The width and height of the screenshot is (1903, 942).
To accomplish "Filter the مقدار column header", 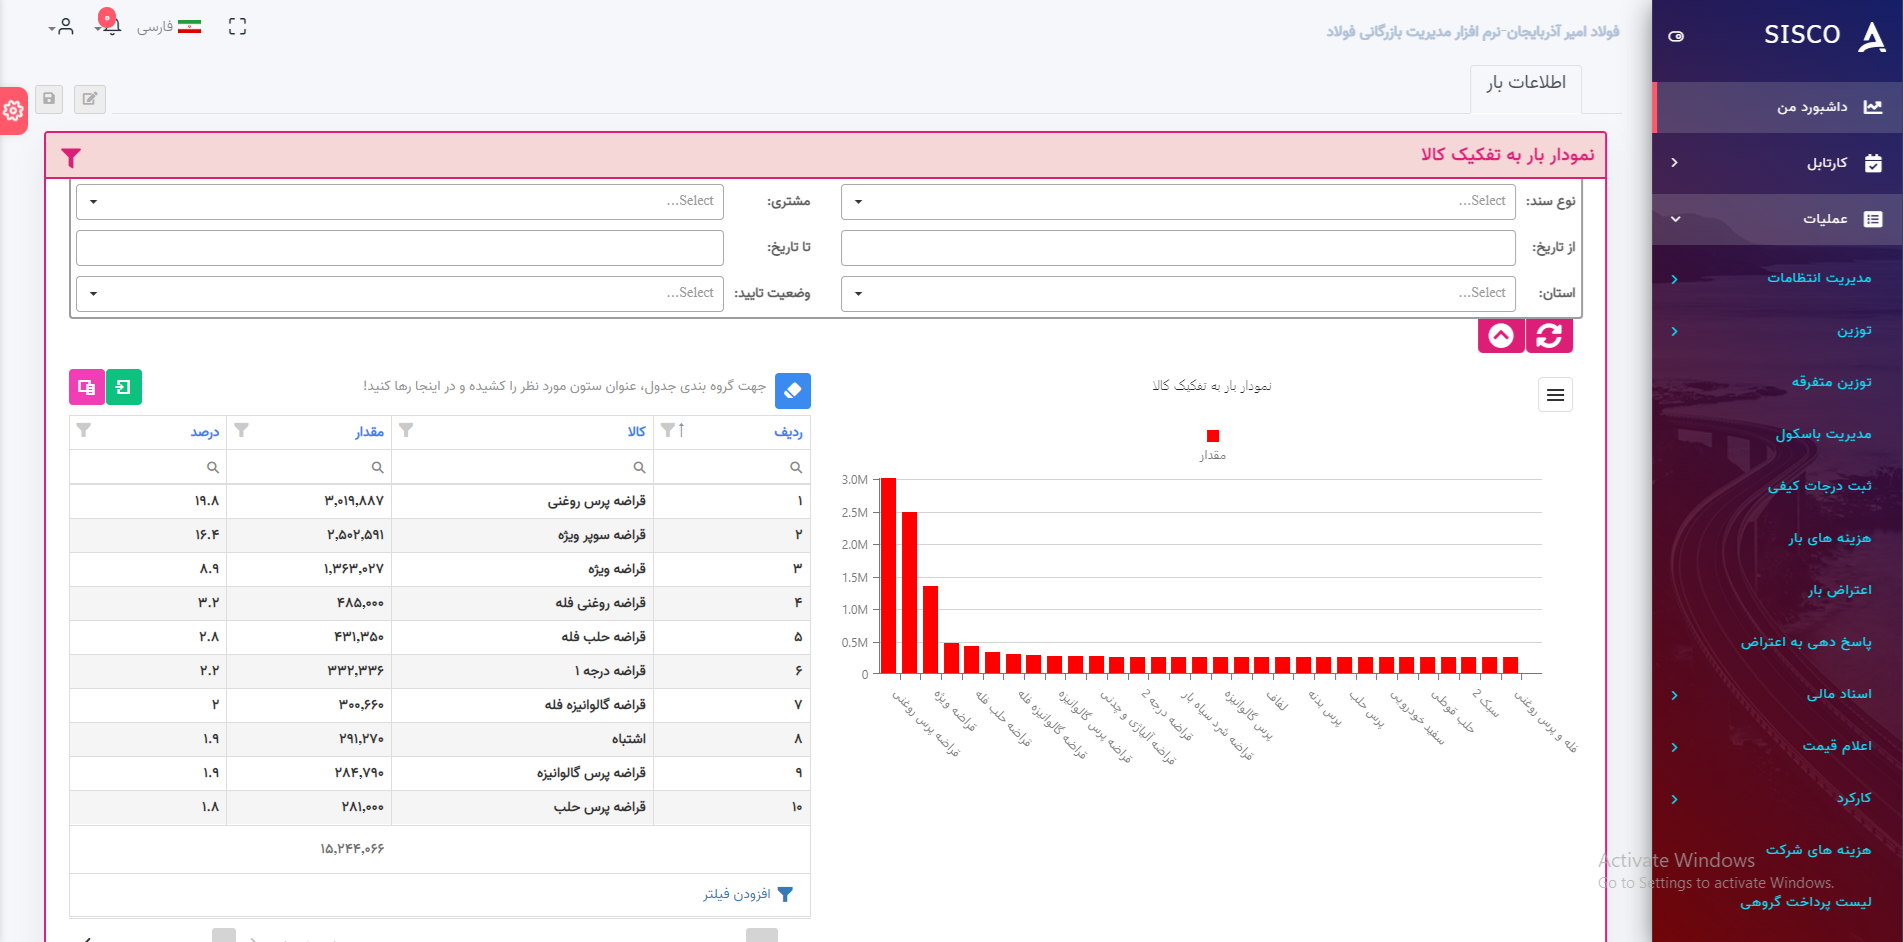I will click(241, 430).
